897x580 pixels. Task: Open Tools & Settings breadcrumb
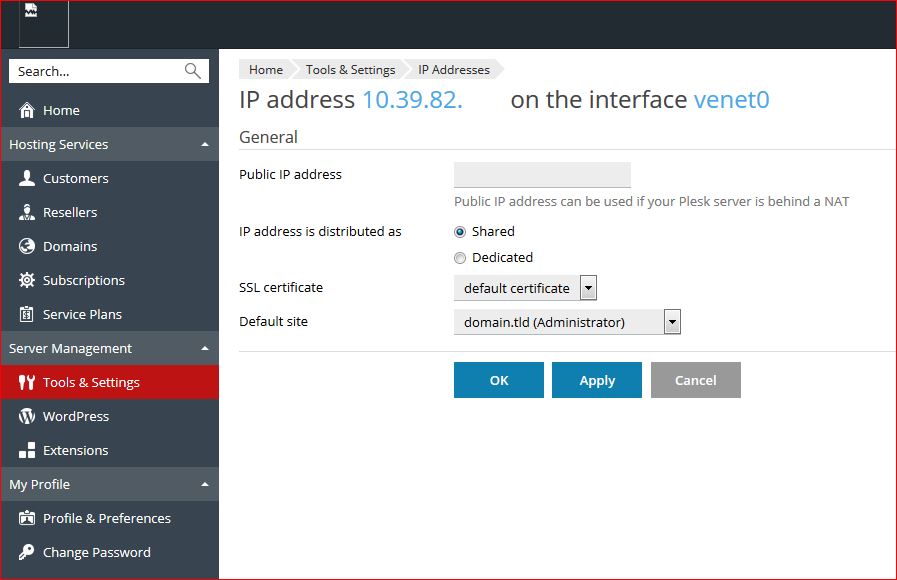(350, 70)
